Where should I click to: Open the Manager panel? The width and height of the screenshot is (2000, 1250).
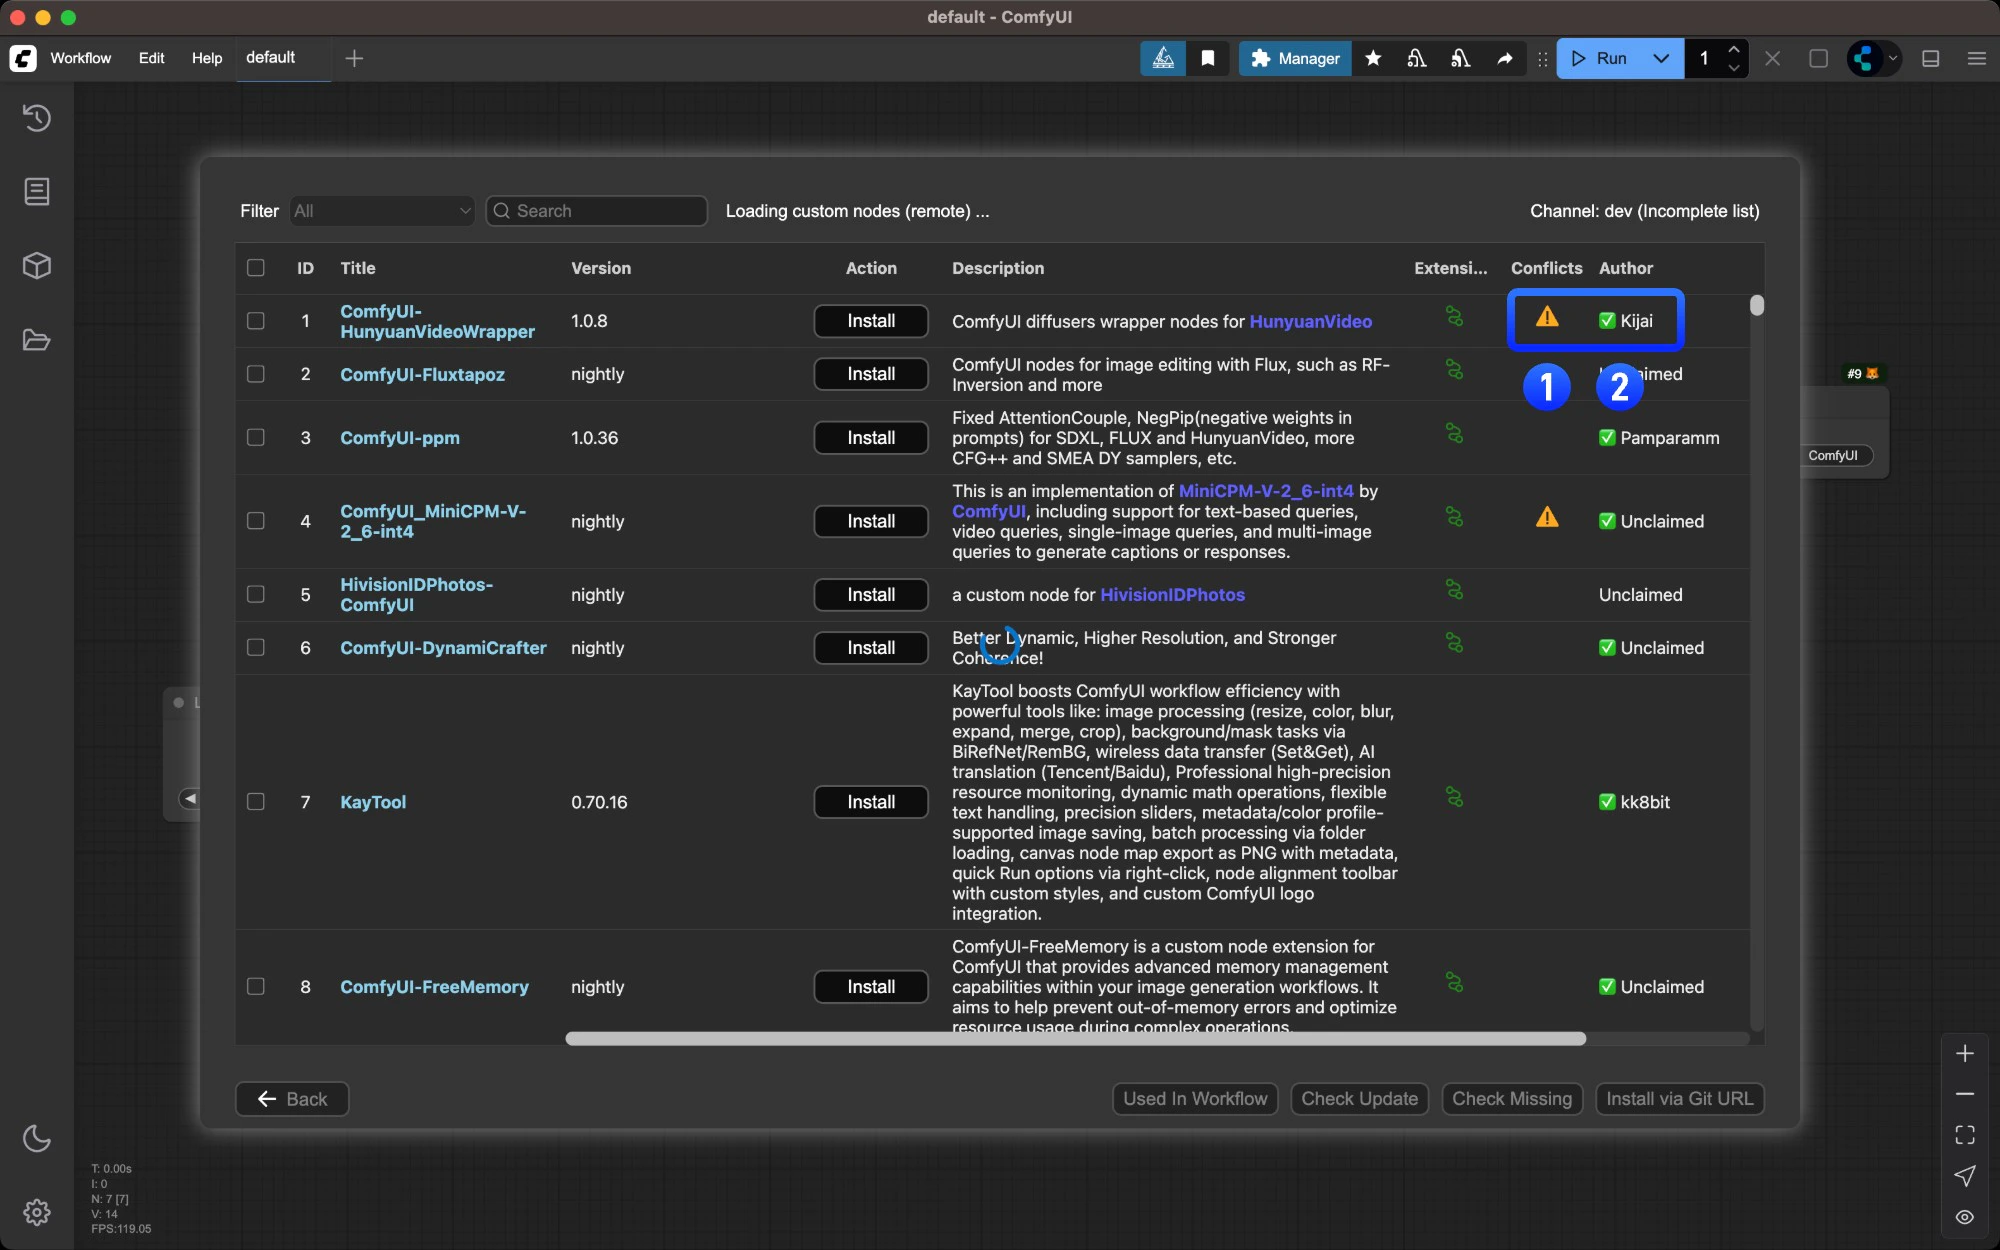[1293, 59]
